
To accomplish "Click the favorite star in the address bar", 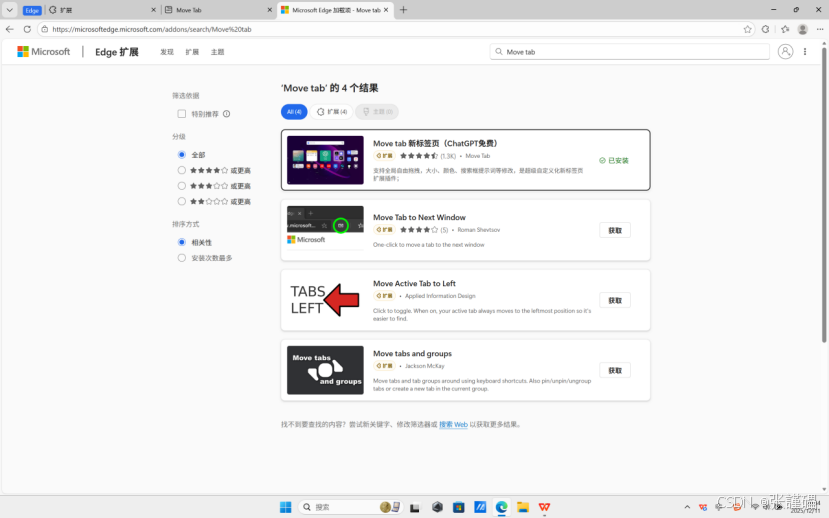I will (x=748, y=29).
